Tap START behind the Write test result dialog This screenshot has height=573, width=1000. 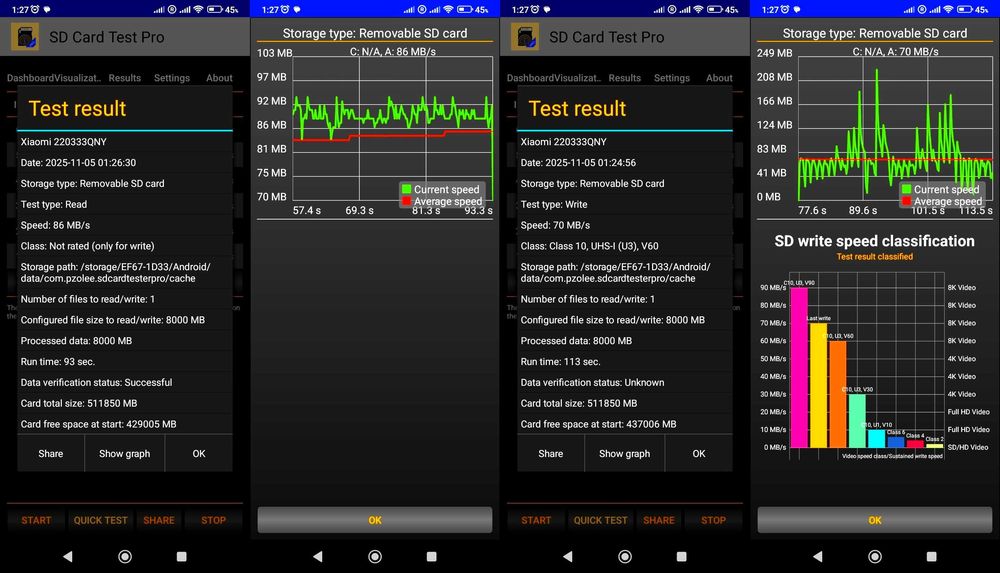[x=536, y=520]
